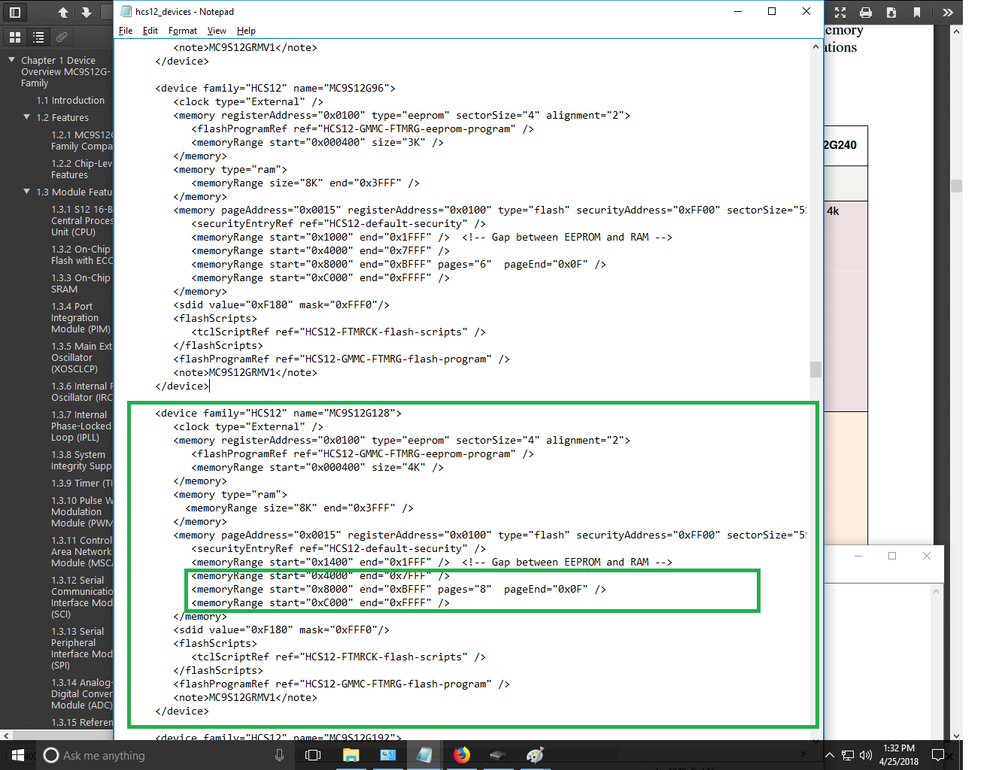The height and width of the screenshot is (770, 999).
Task: Open Notepad from the taskbar
Action: [424, 755]
